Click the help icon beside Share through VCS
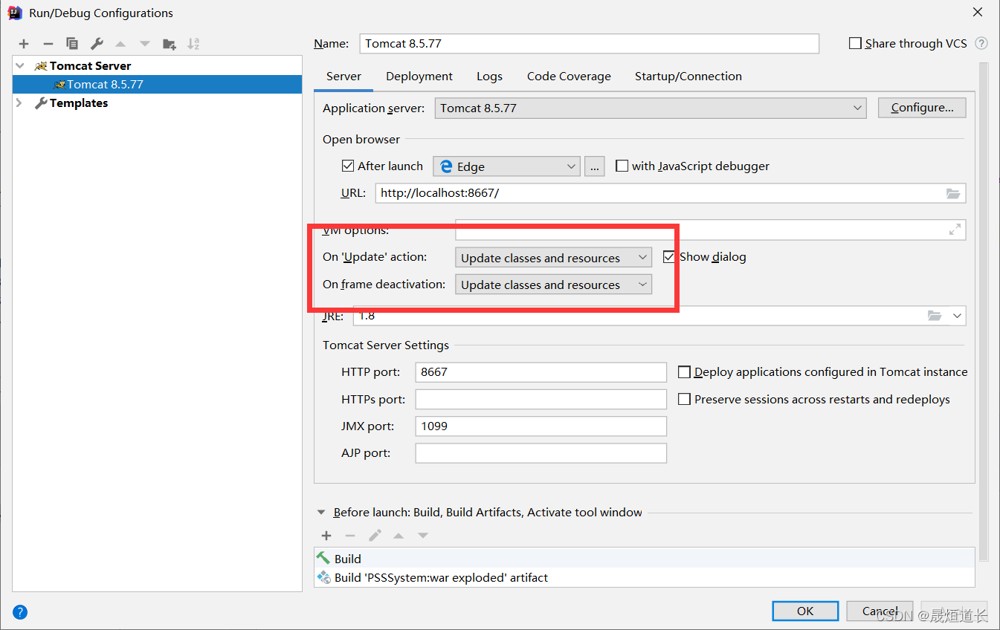Viewport: 1000px width, 630px height. (x=982, y=43)
